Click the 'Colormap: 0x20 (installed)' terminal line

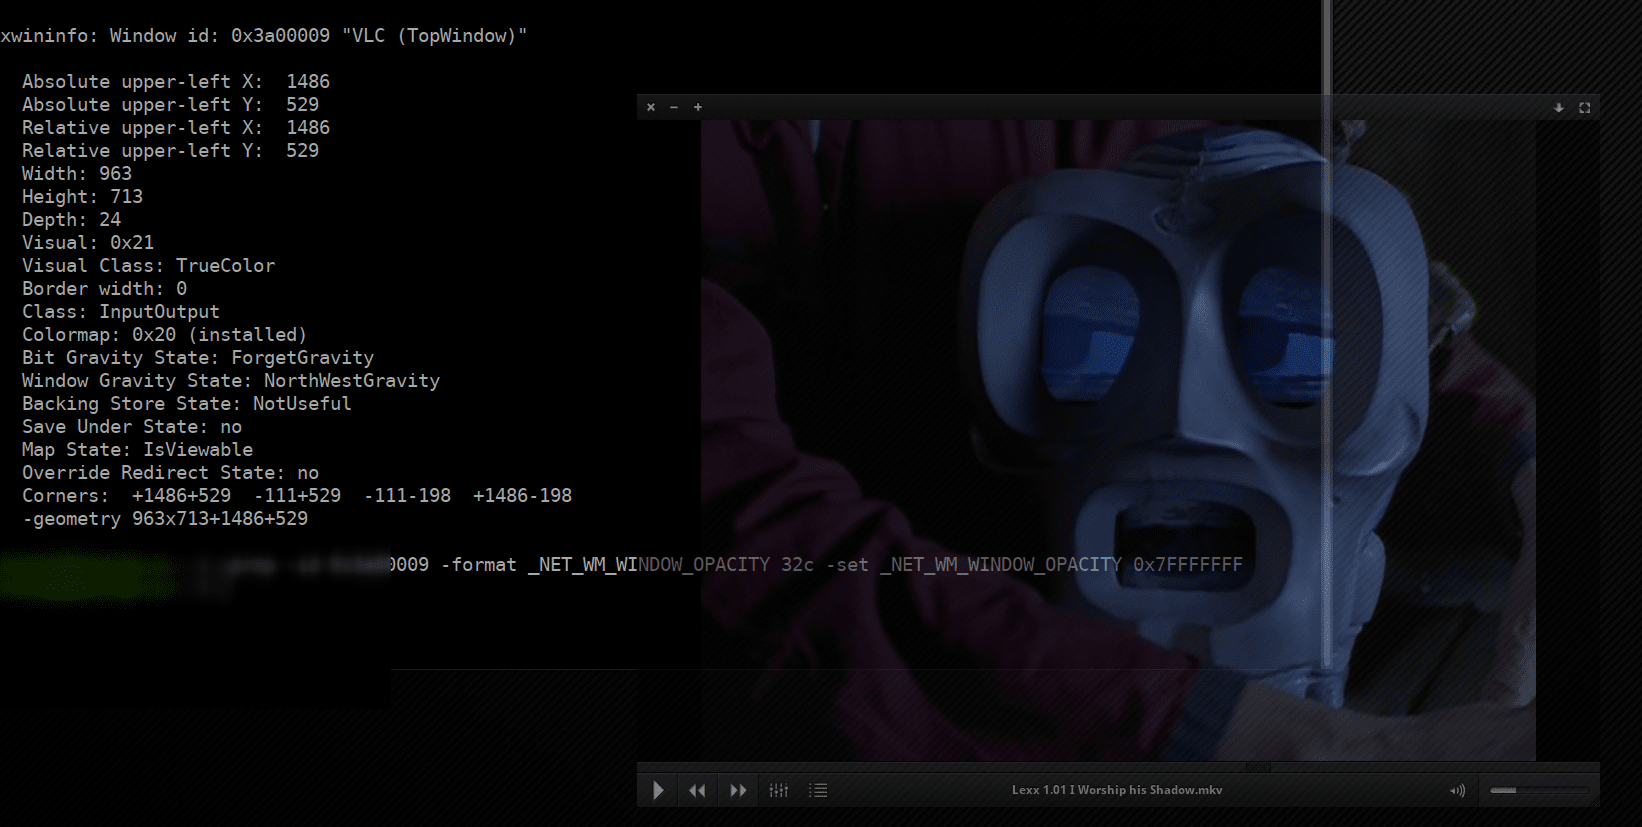point(164,335)
